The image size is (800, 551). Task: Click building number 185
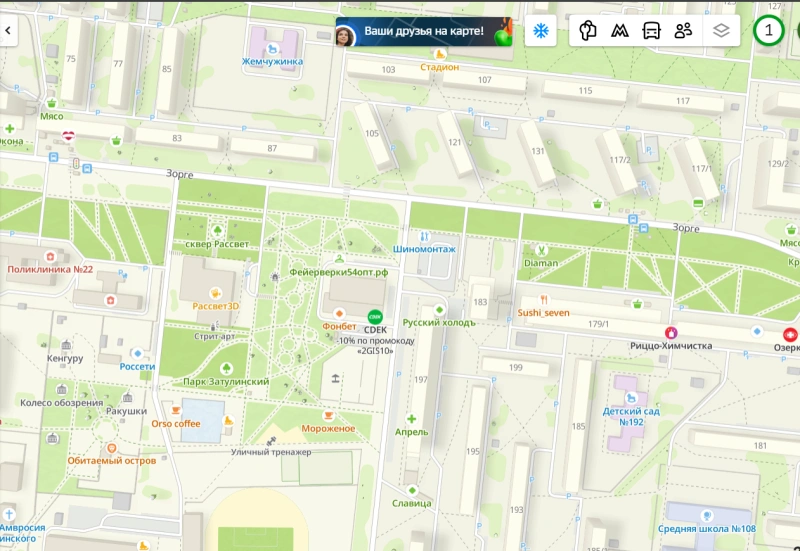(x=579, y=426)
